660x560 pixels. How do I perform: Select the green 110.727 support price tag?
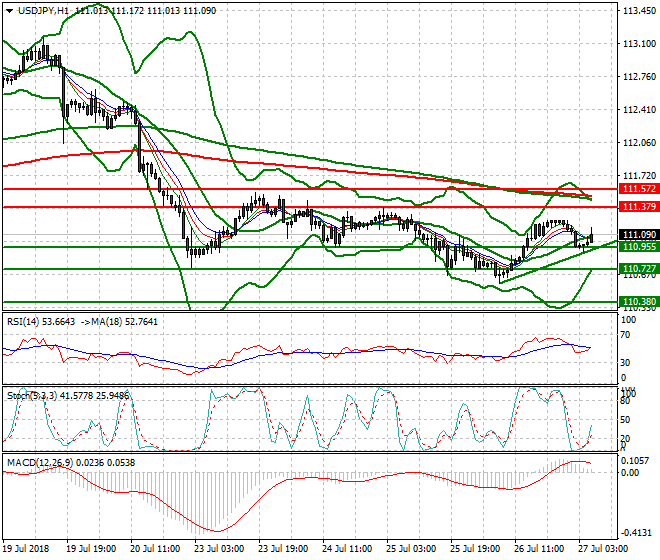pos(638,269)
